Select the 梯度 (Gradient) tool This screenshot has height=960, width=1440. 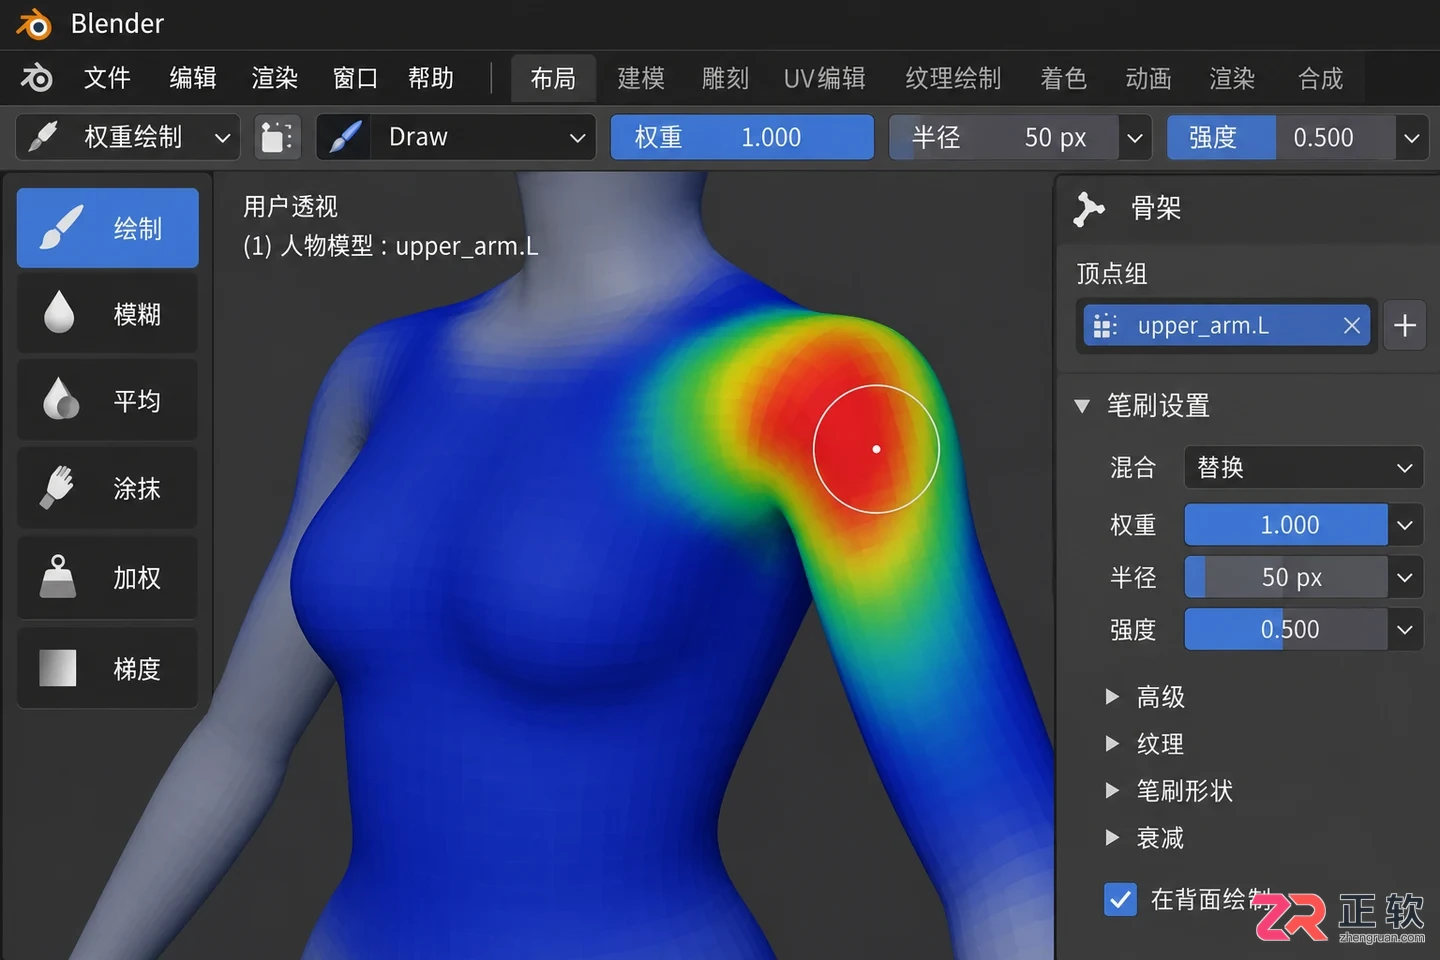[x=108, y=668]
